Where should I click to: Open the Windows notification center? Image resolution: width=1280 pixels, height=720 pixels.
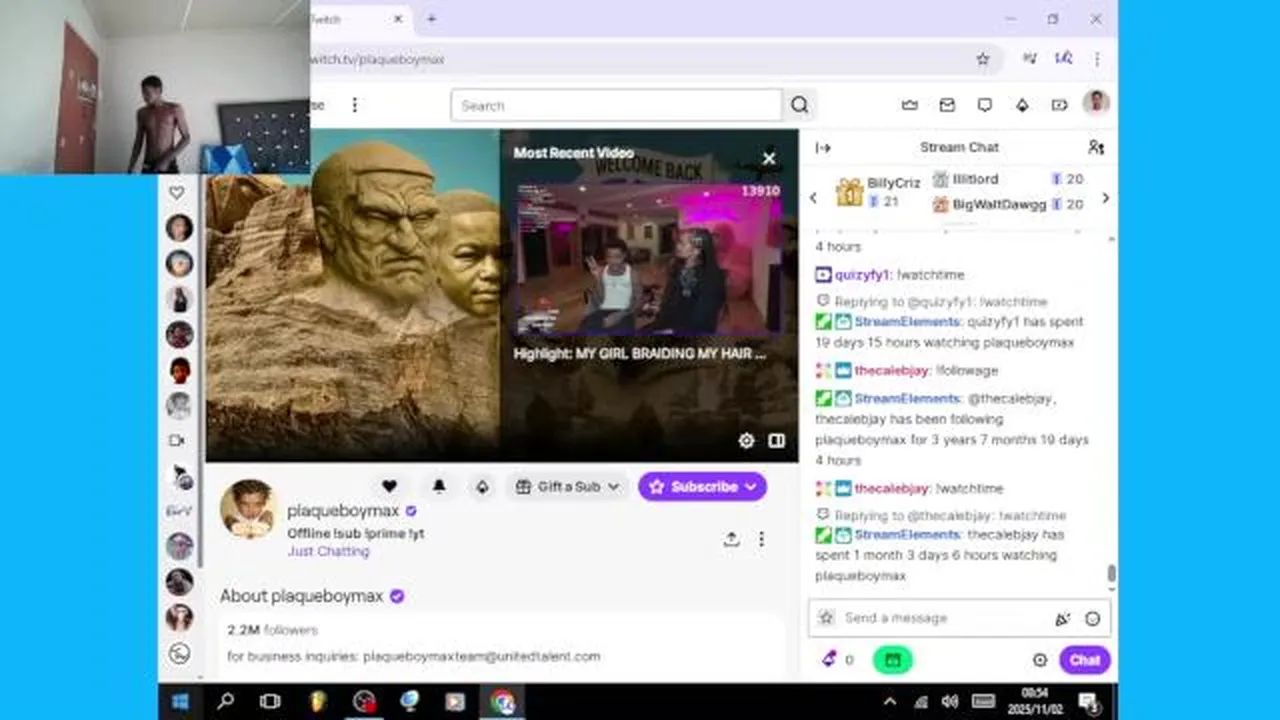pos(1089,702)
